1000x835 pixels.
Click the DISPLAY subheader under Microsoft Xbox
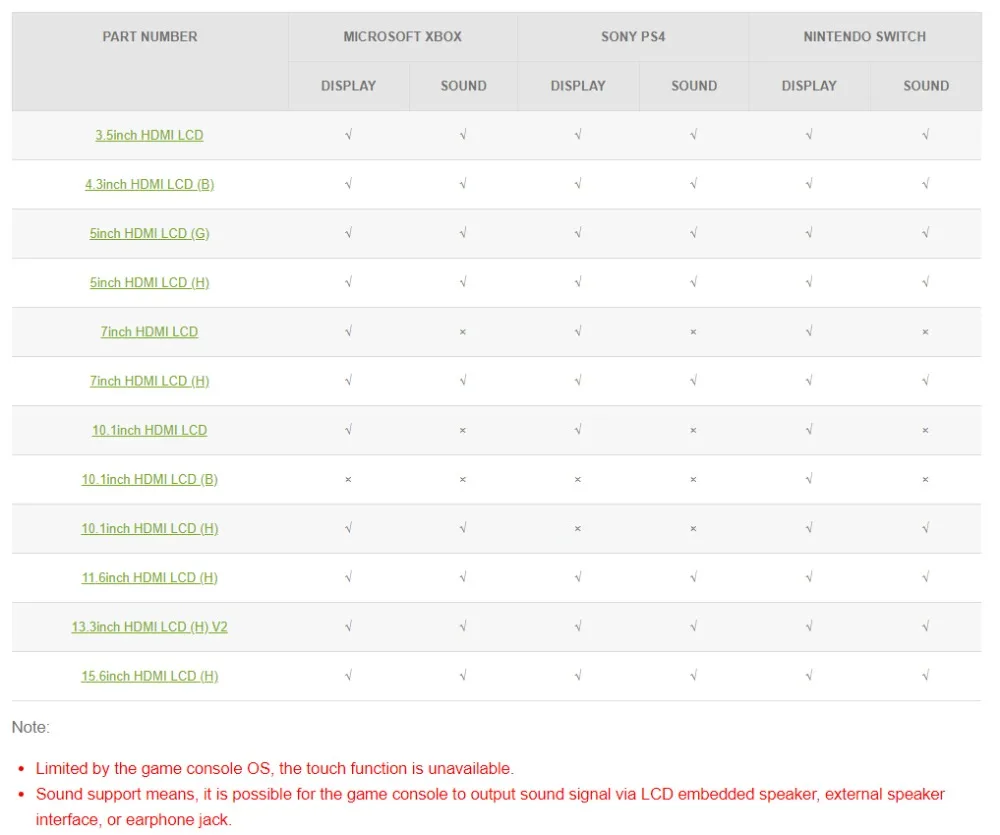click(348, 85)
